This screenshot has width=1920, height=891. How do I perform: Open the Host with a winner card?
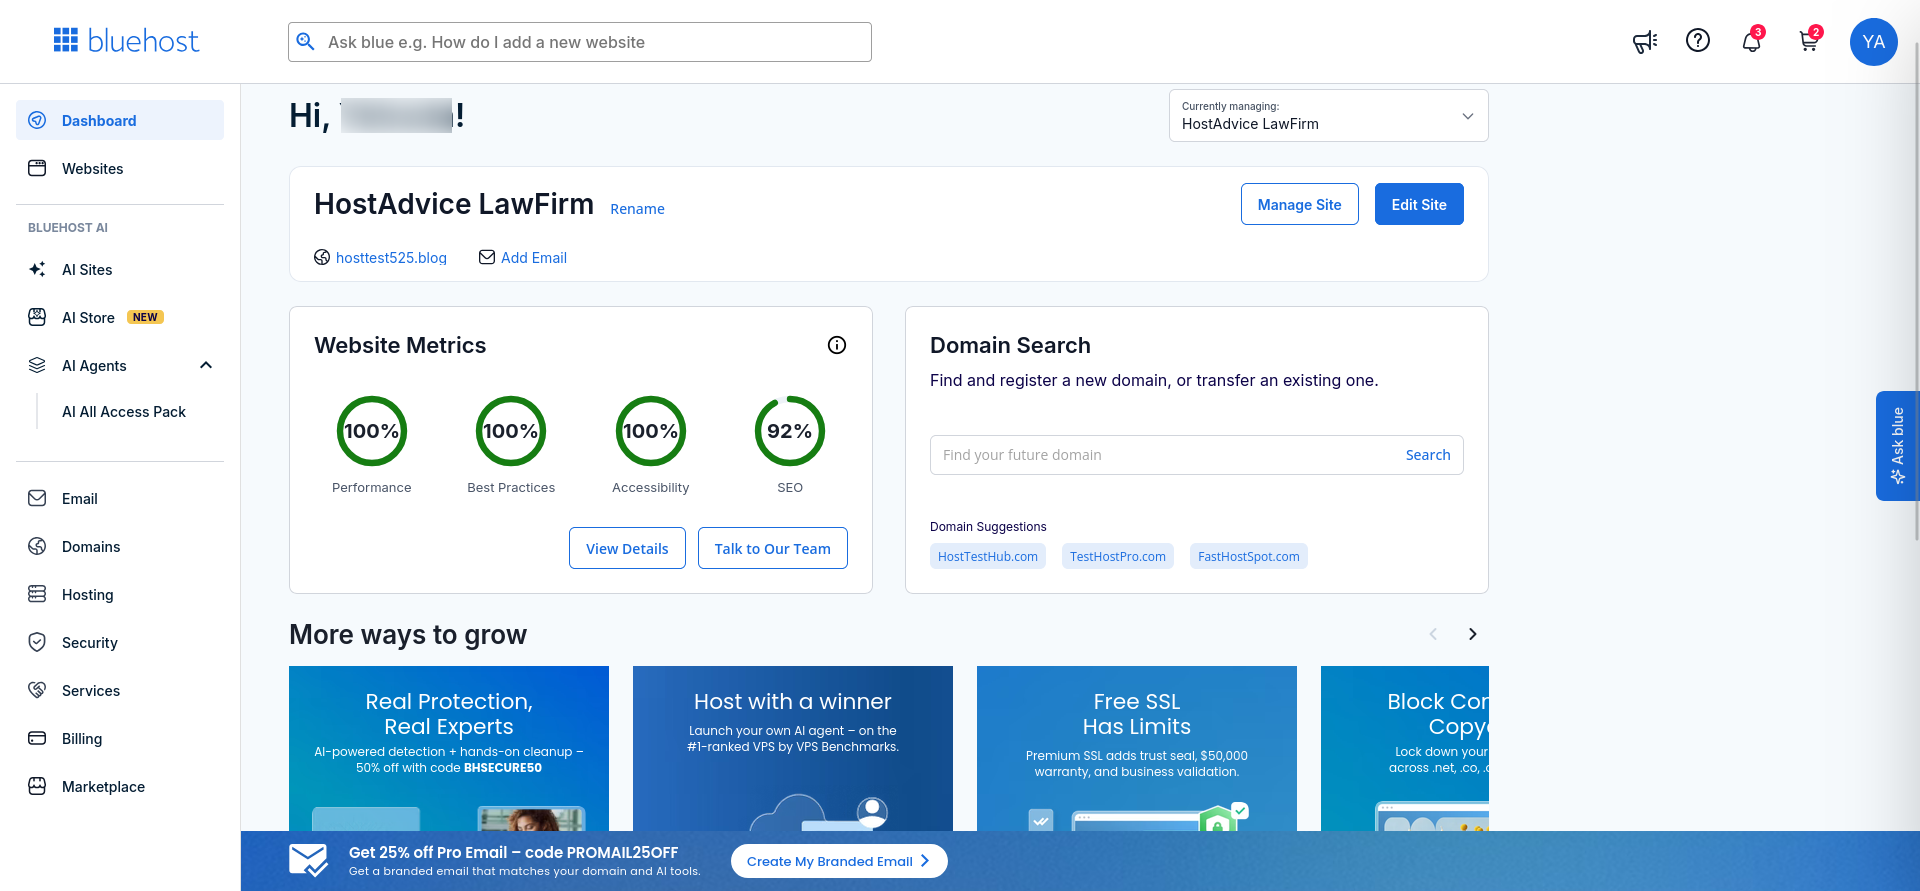pyautogui.click(x=793, y=748)
